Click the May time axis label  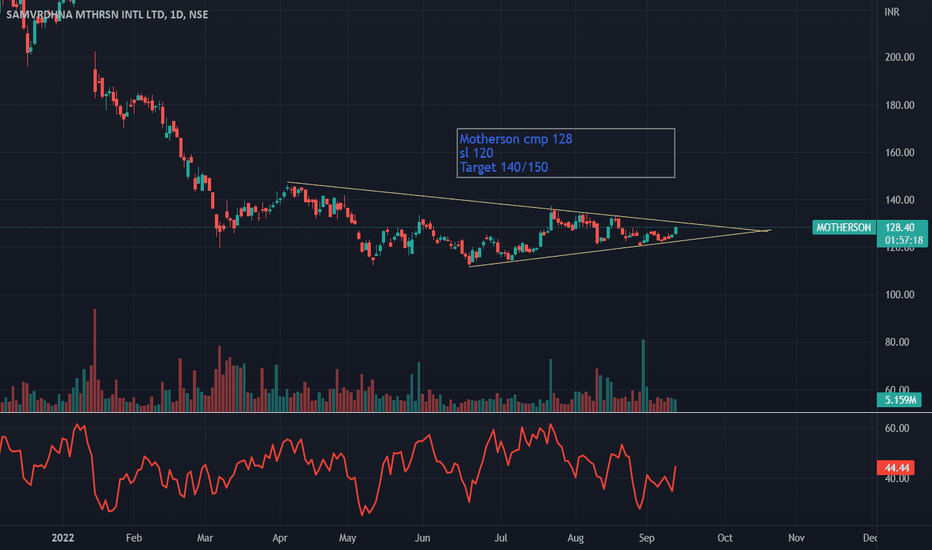tap(348, 538)
